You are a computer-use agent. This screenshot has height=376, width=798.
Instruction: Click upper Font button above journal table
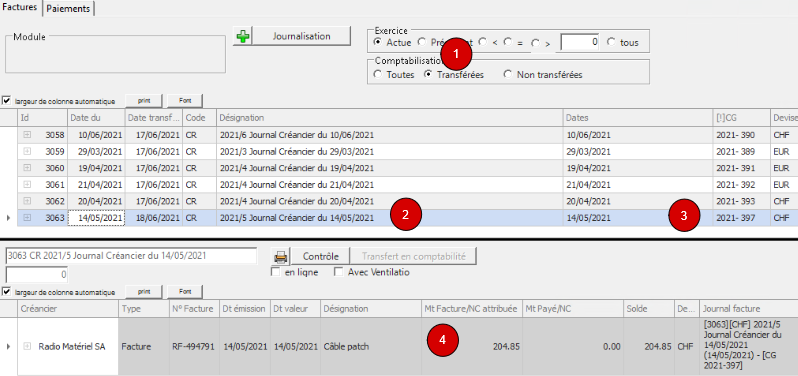tap(185, 101)
